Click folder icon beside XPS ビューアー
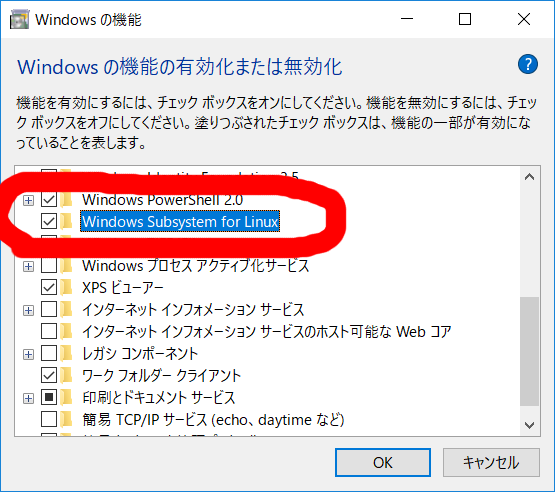The height and width of the screenshot is (492, 555). [x=67, y=287]
